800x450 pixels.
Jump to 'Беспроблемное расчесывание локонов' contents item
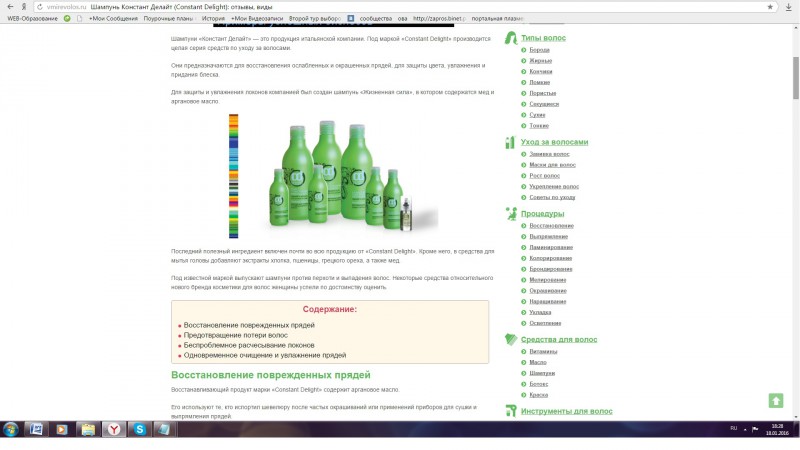(249, 345)
